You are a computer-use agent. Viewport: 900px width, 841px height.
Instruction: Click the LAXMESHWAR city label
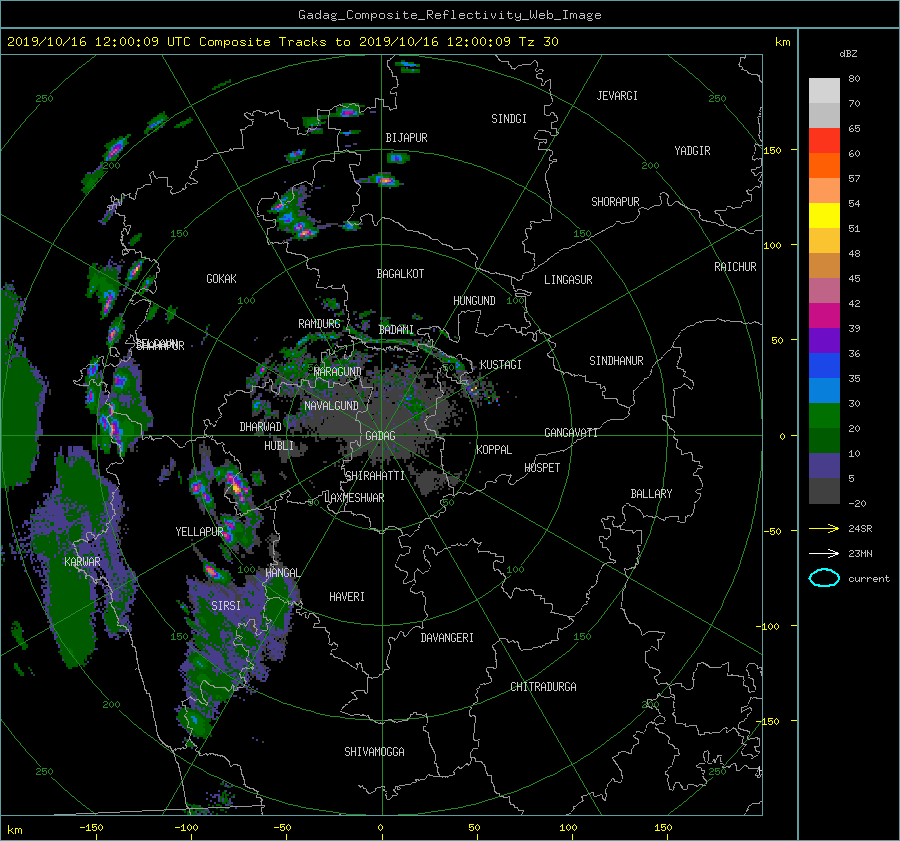click(x=354, y=498)
